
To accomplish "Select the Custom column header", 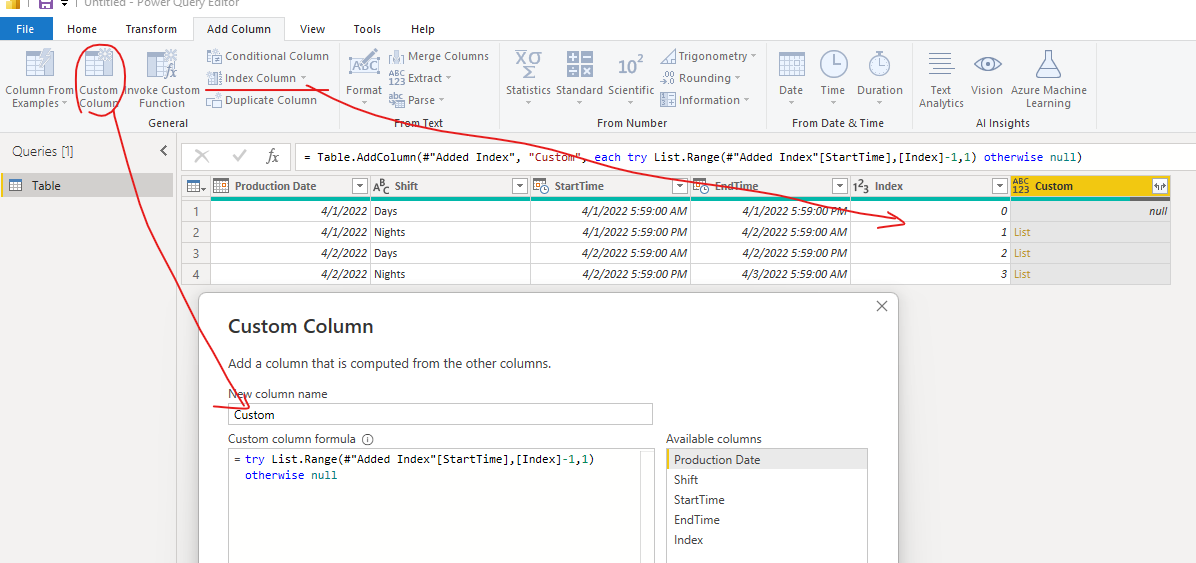I will 1090,186.
